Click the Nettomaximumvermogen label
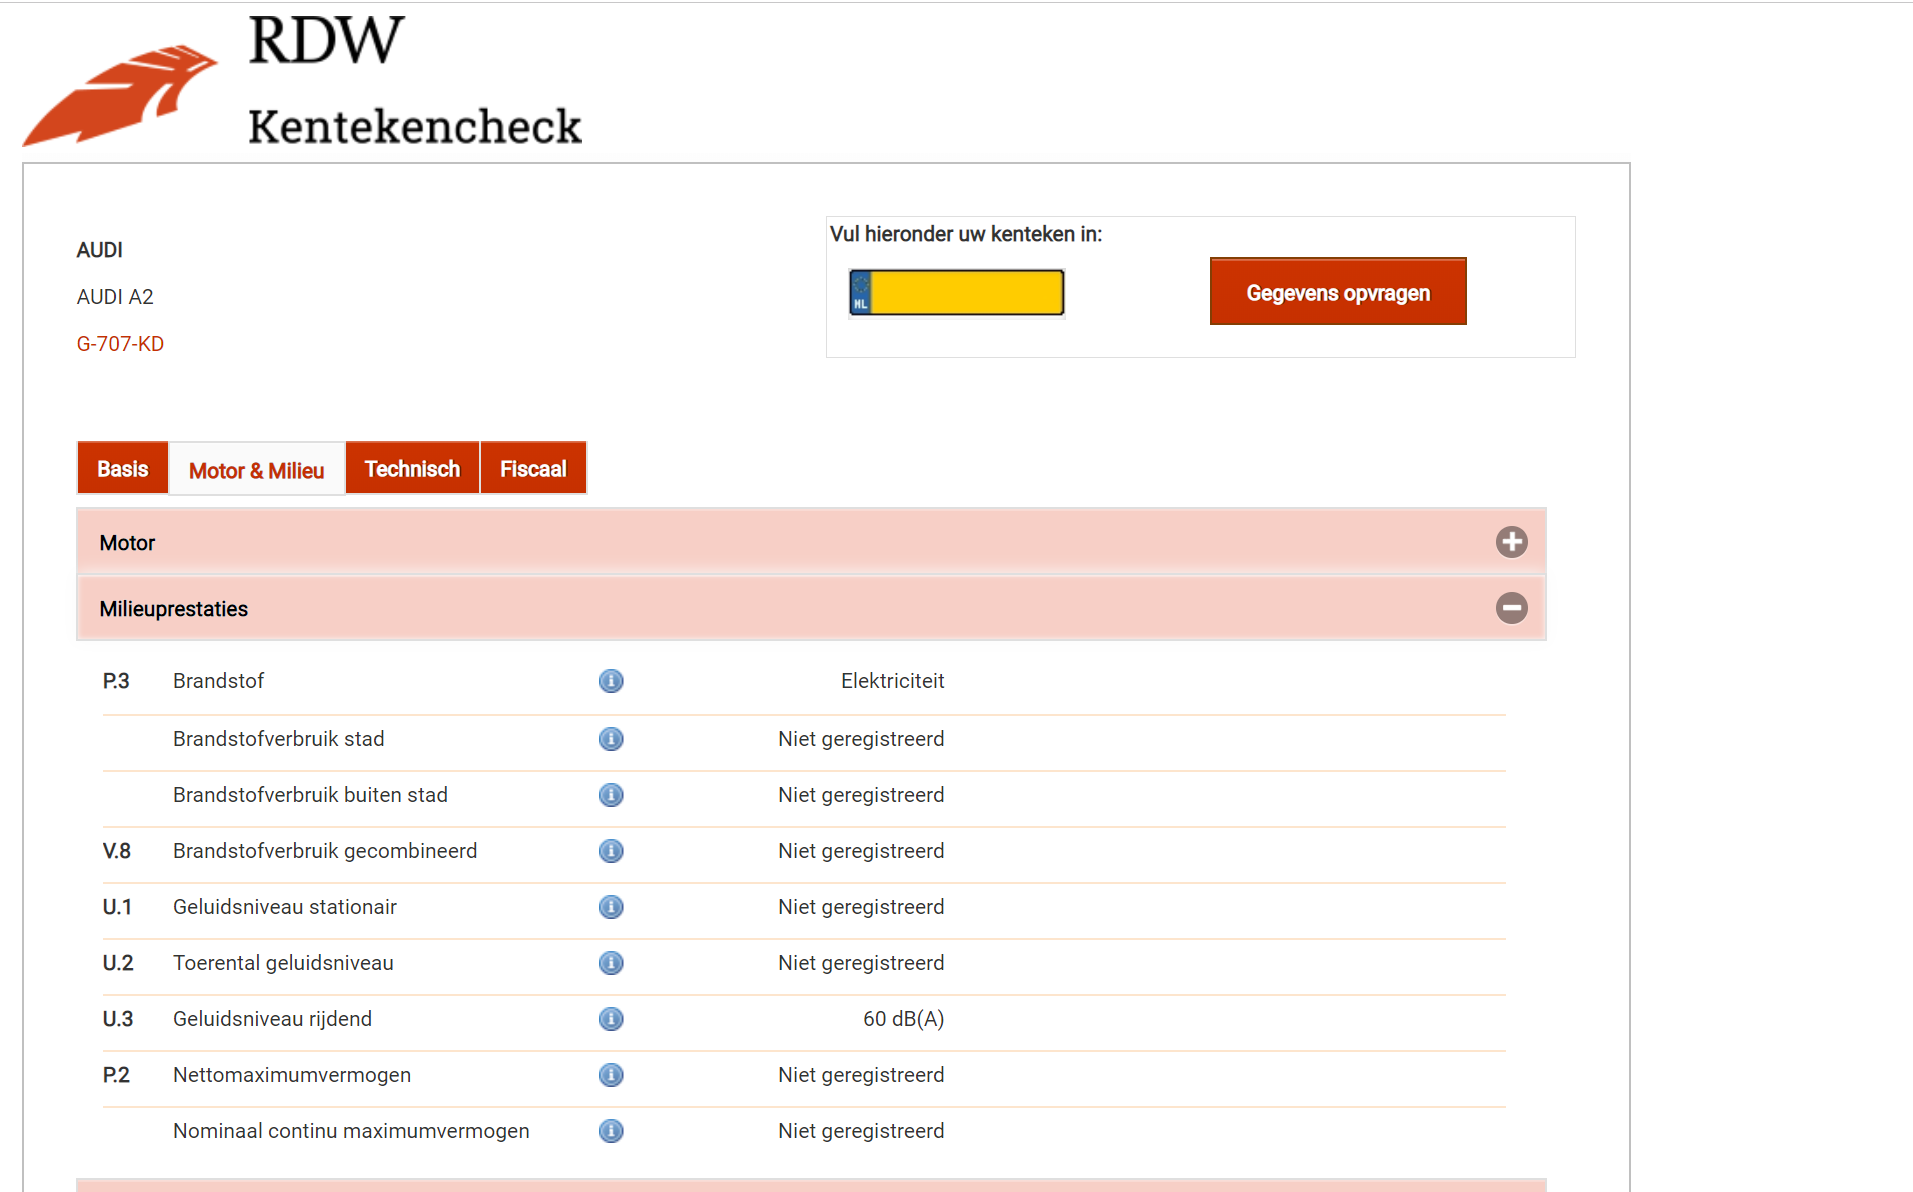The width and height of the screenshot is (1913, 1192). [x=292, y=1075]
